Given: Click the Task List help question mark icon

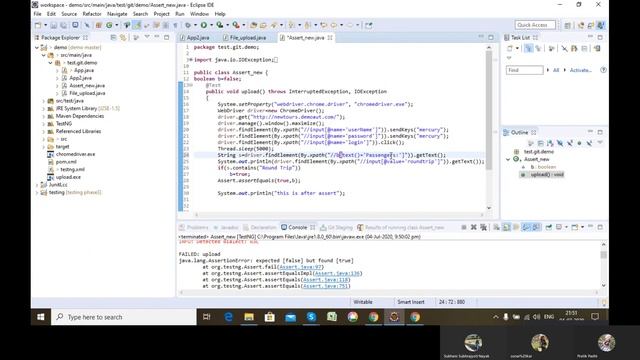Looking at the screenshot, I should (x=603, y=70).
